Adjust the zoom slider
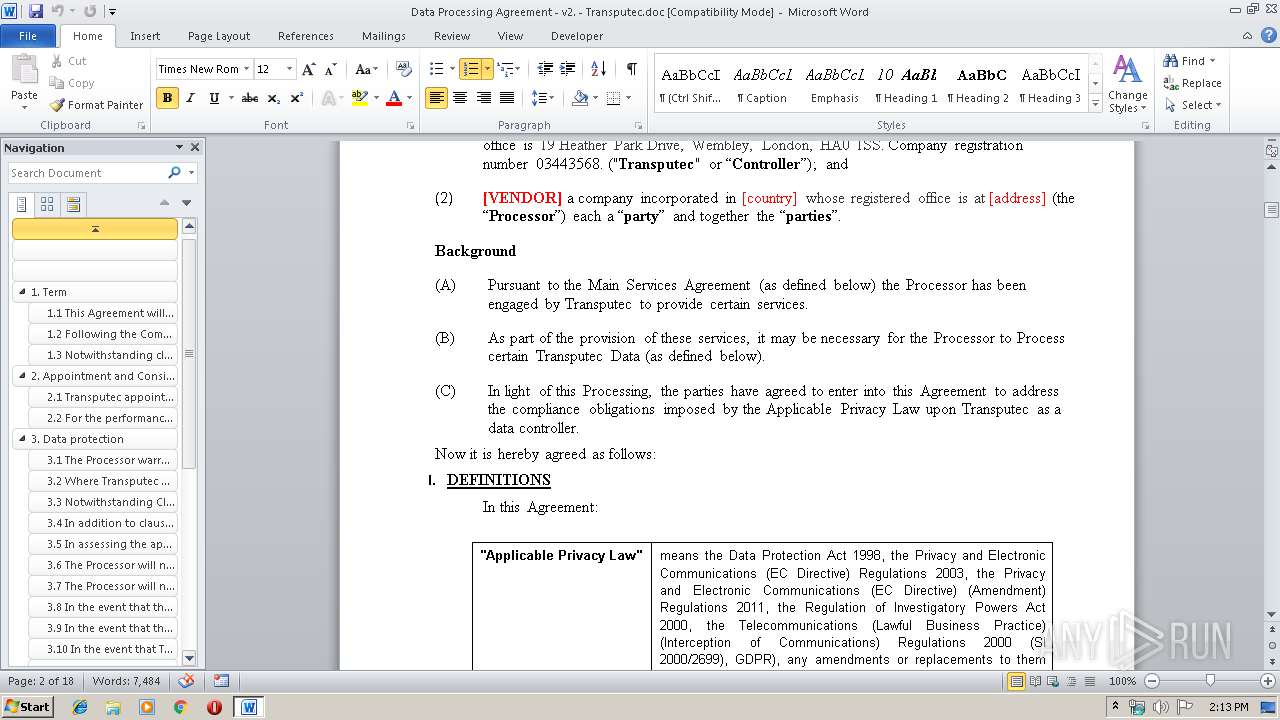The height and width of the screenshot is (720, 1280). pos(1209,681)
